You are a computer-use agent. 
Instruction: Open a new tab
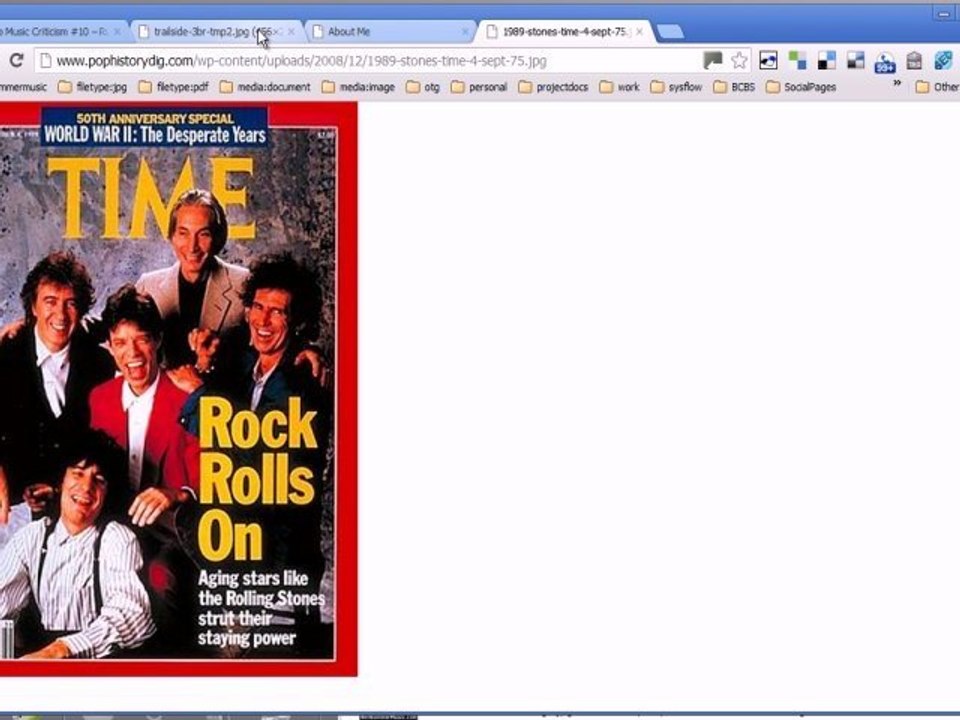click(670, 32)
